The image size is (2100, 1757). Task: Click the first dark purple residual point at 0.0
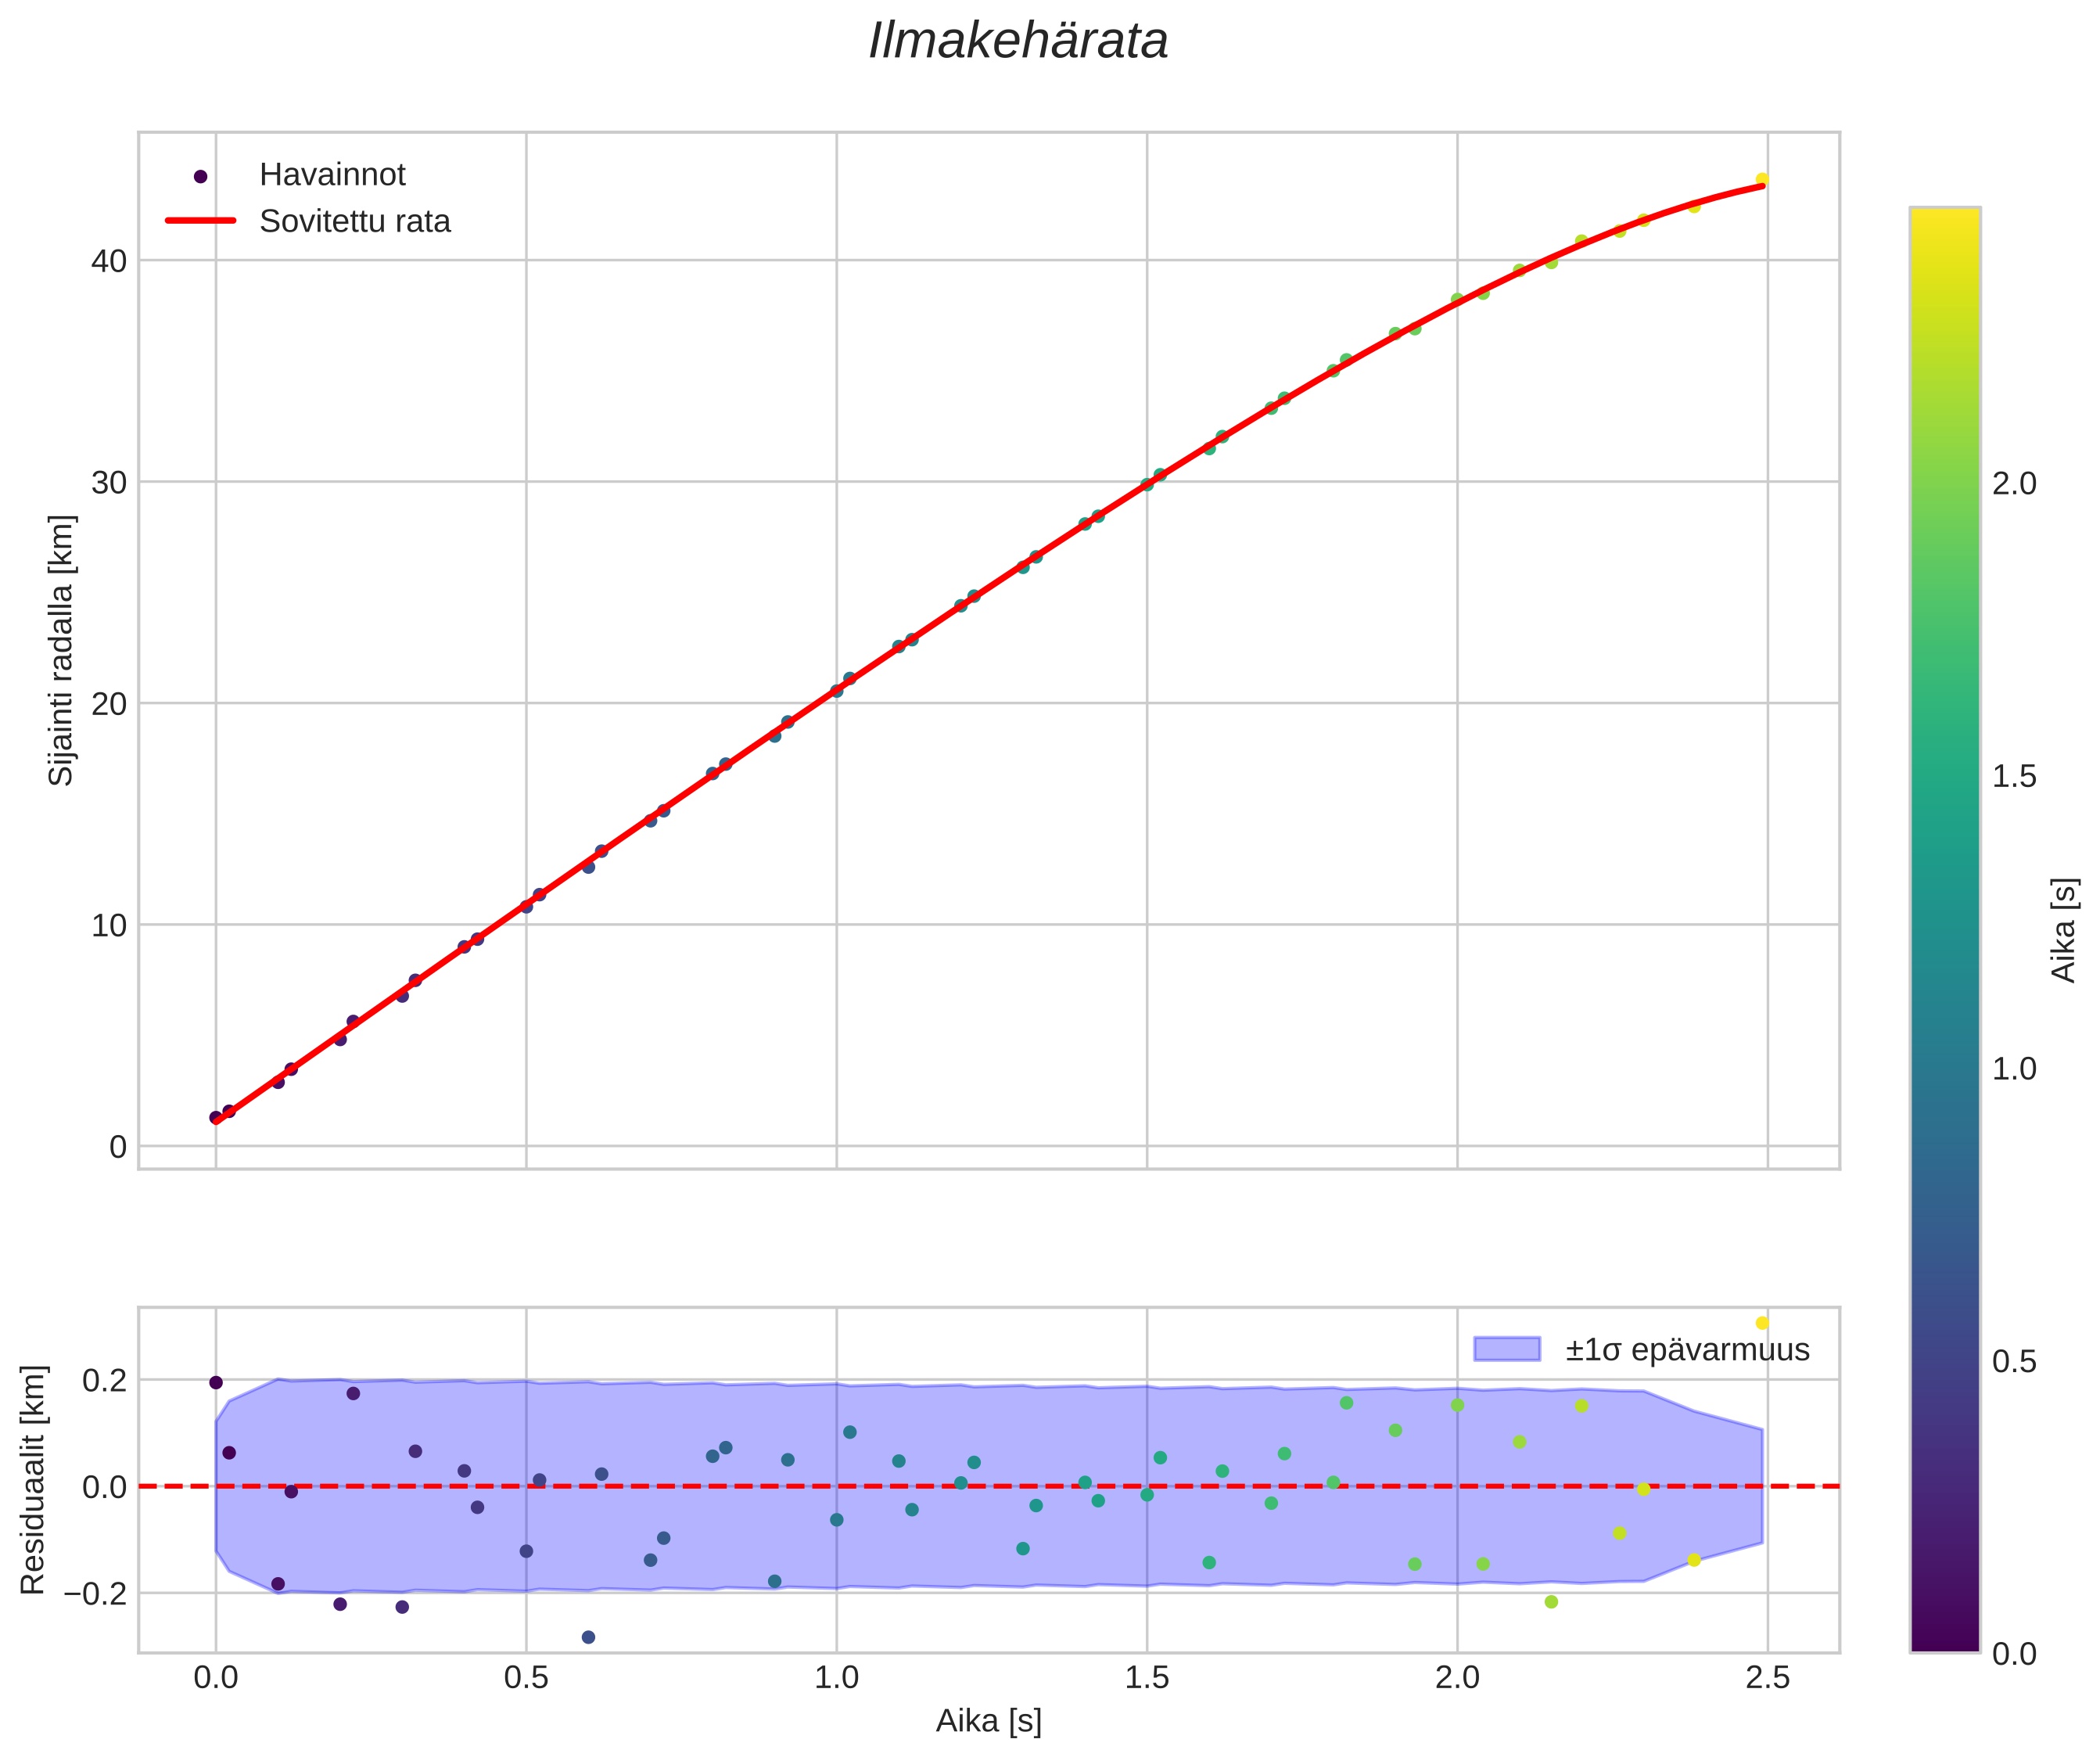216,1382
